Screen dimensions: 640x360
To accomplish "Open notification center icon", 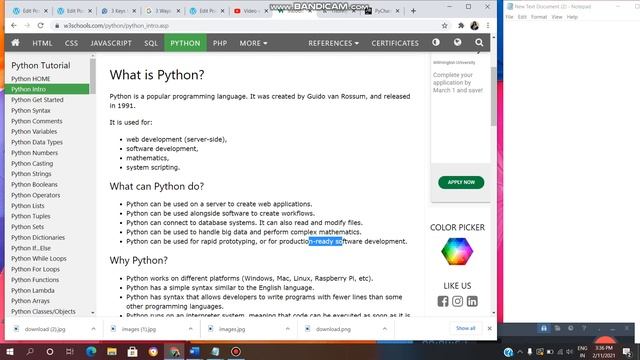I will coord(627,351).
